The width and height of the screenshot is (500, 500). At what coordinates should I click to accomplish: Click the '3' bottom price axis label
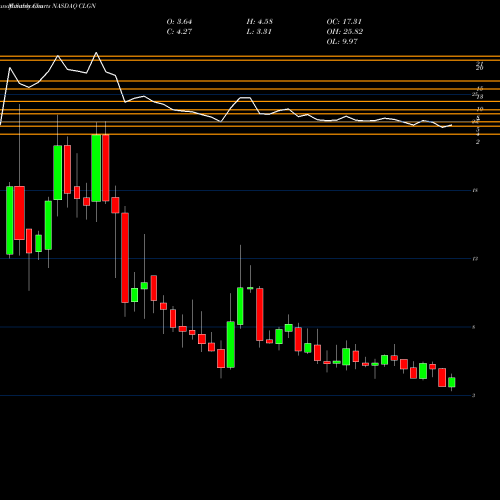pyautogui.click(x=474, y=396)
